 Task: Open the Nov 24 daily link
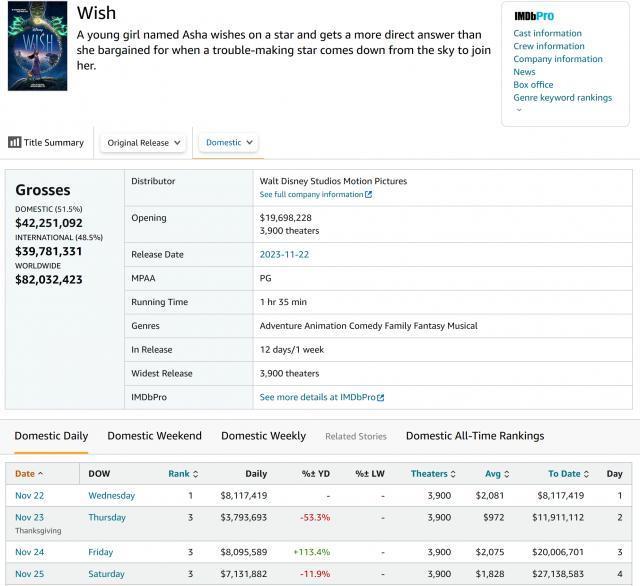pyautogui.click(x=28, y=552)
